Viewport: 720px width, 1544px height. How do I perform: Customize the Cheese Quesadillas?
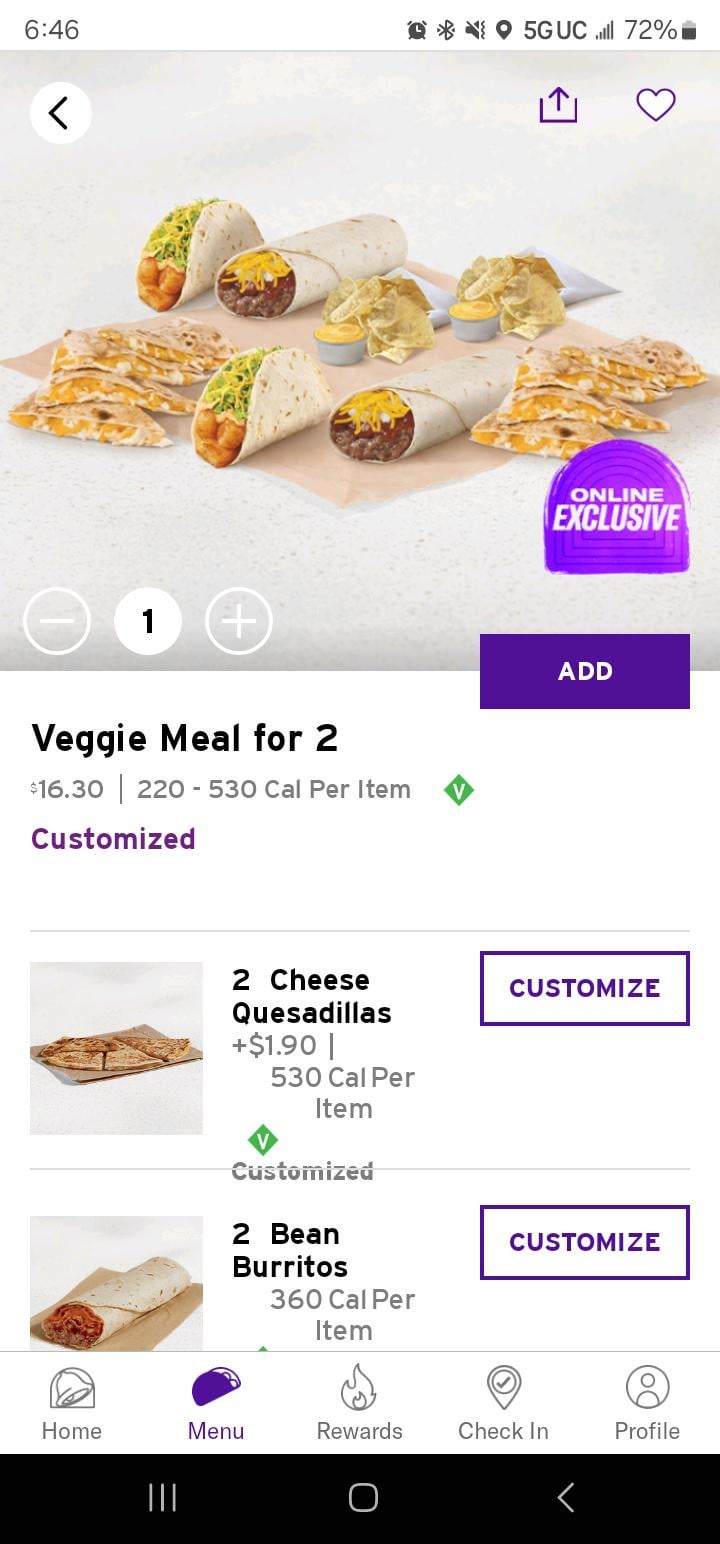[x=585, y=988]
